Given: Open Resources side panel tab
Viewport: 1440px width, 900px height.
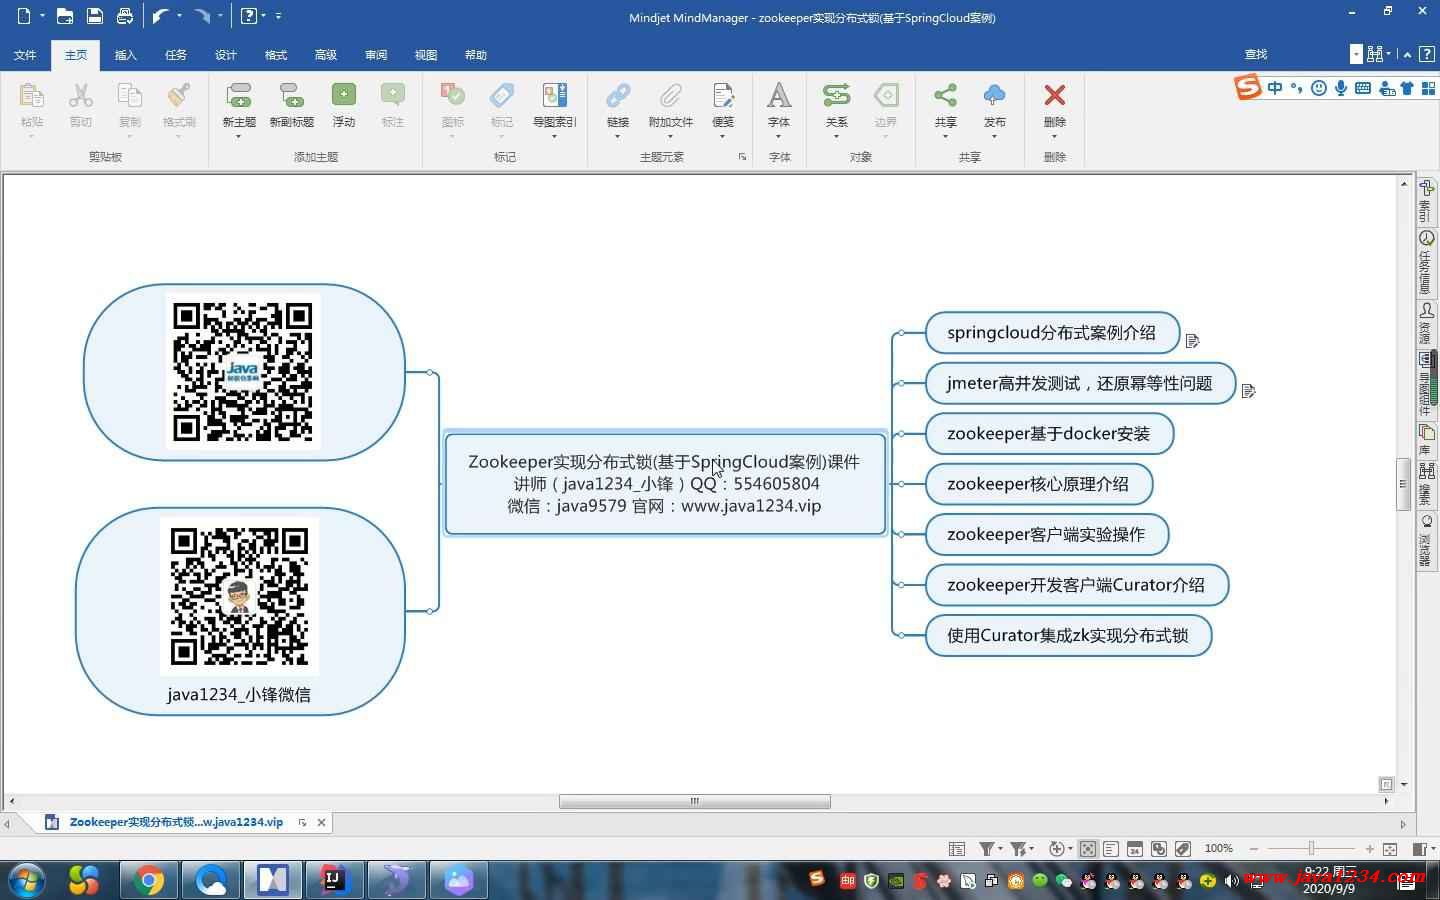Looking at the screenshot, I should [x=1426, y=323].
